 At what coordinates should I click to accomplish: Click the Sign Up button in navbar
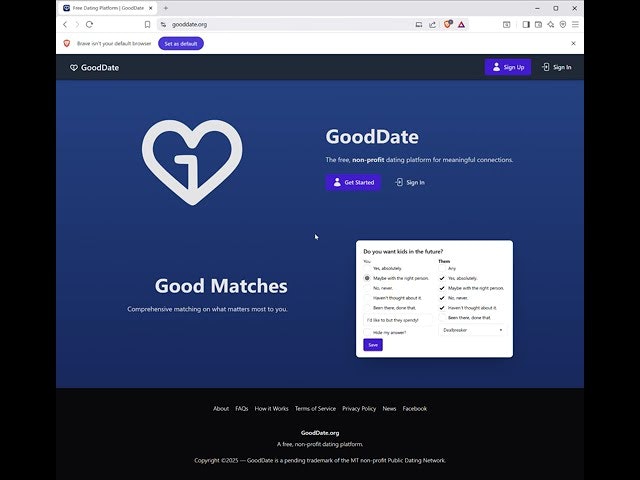pos(508,67)
